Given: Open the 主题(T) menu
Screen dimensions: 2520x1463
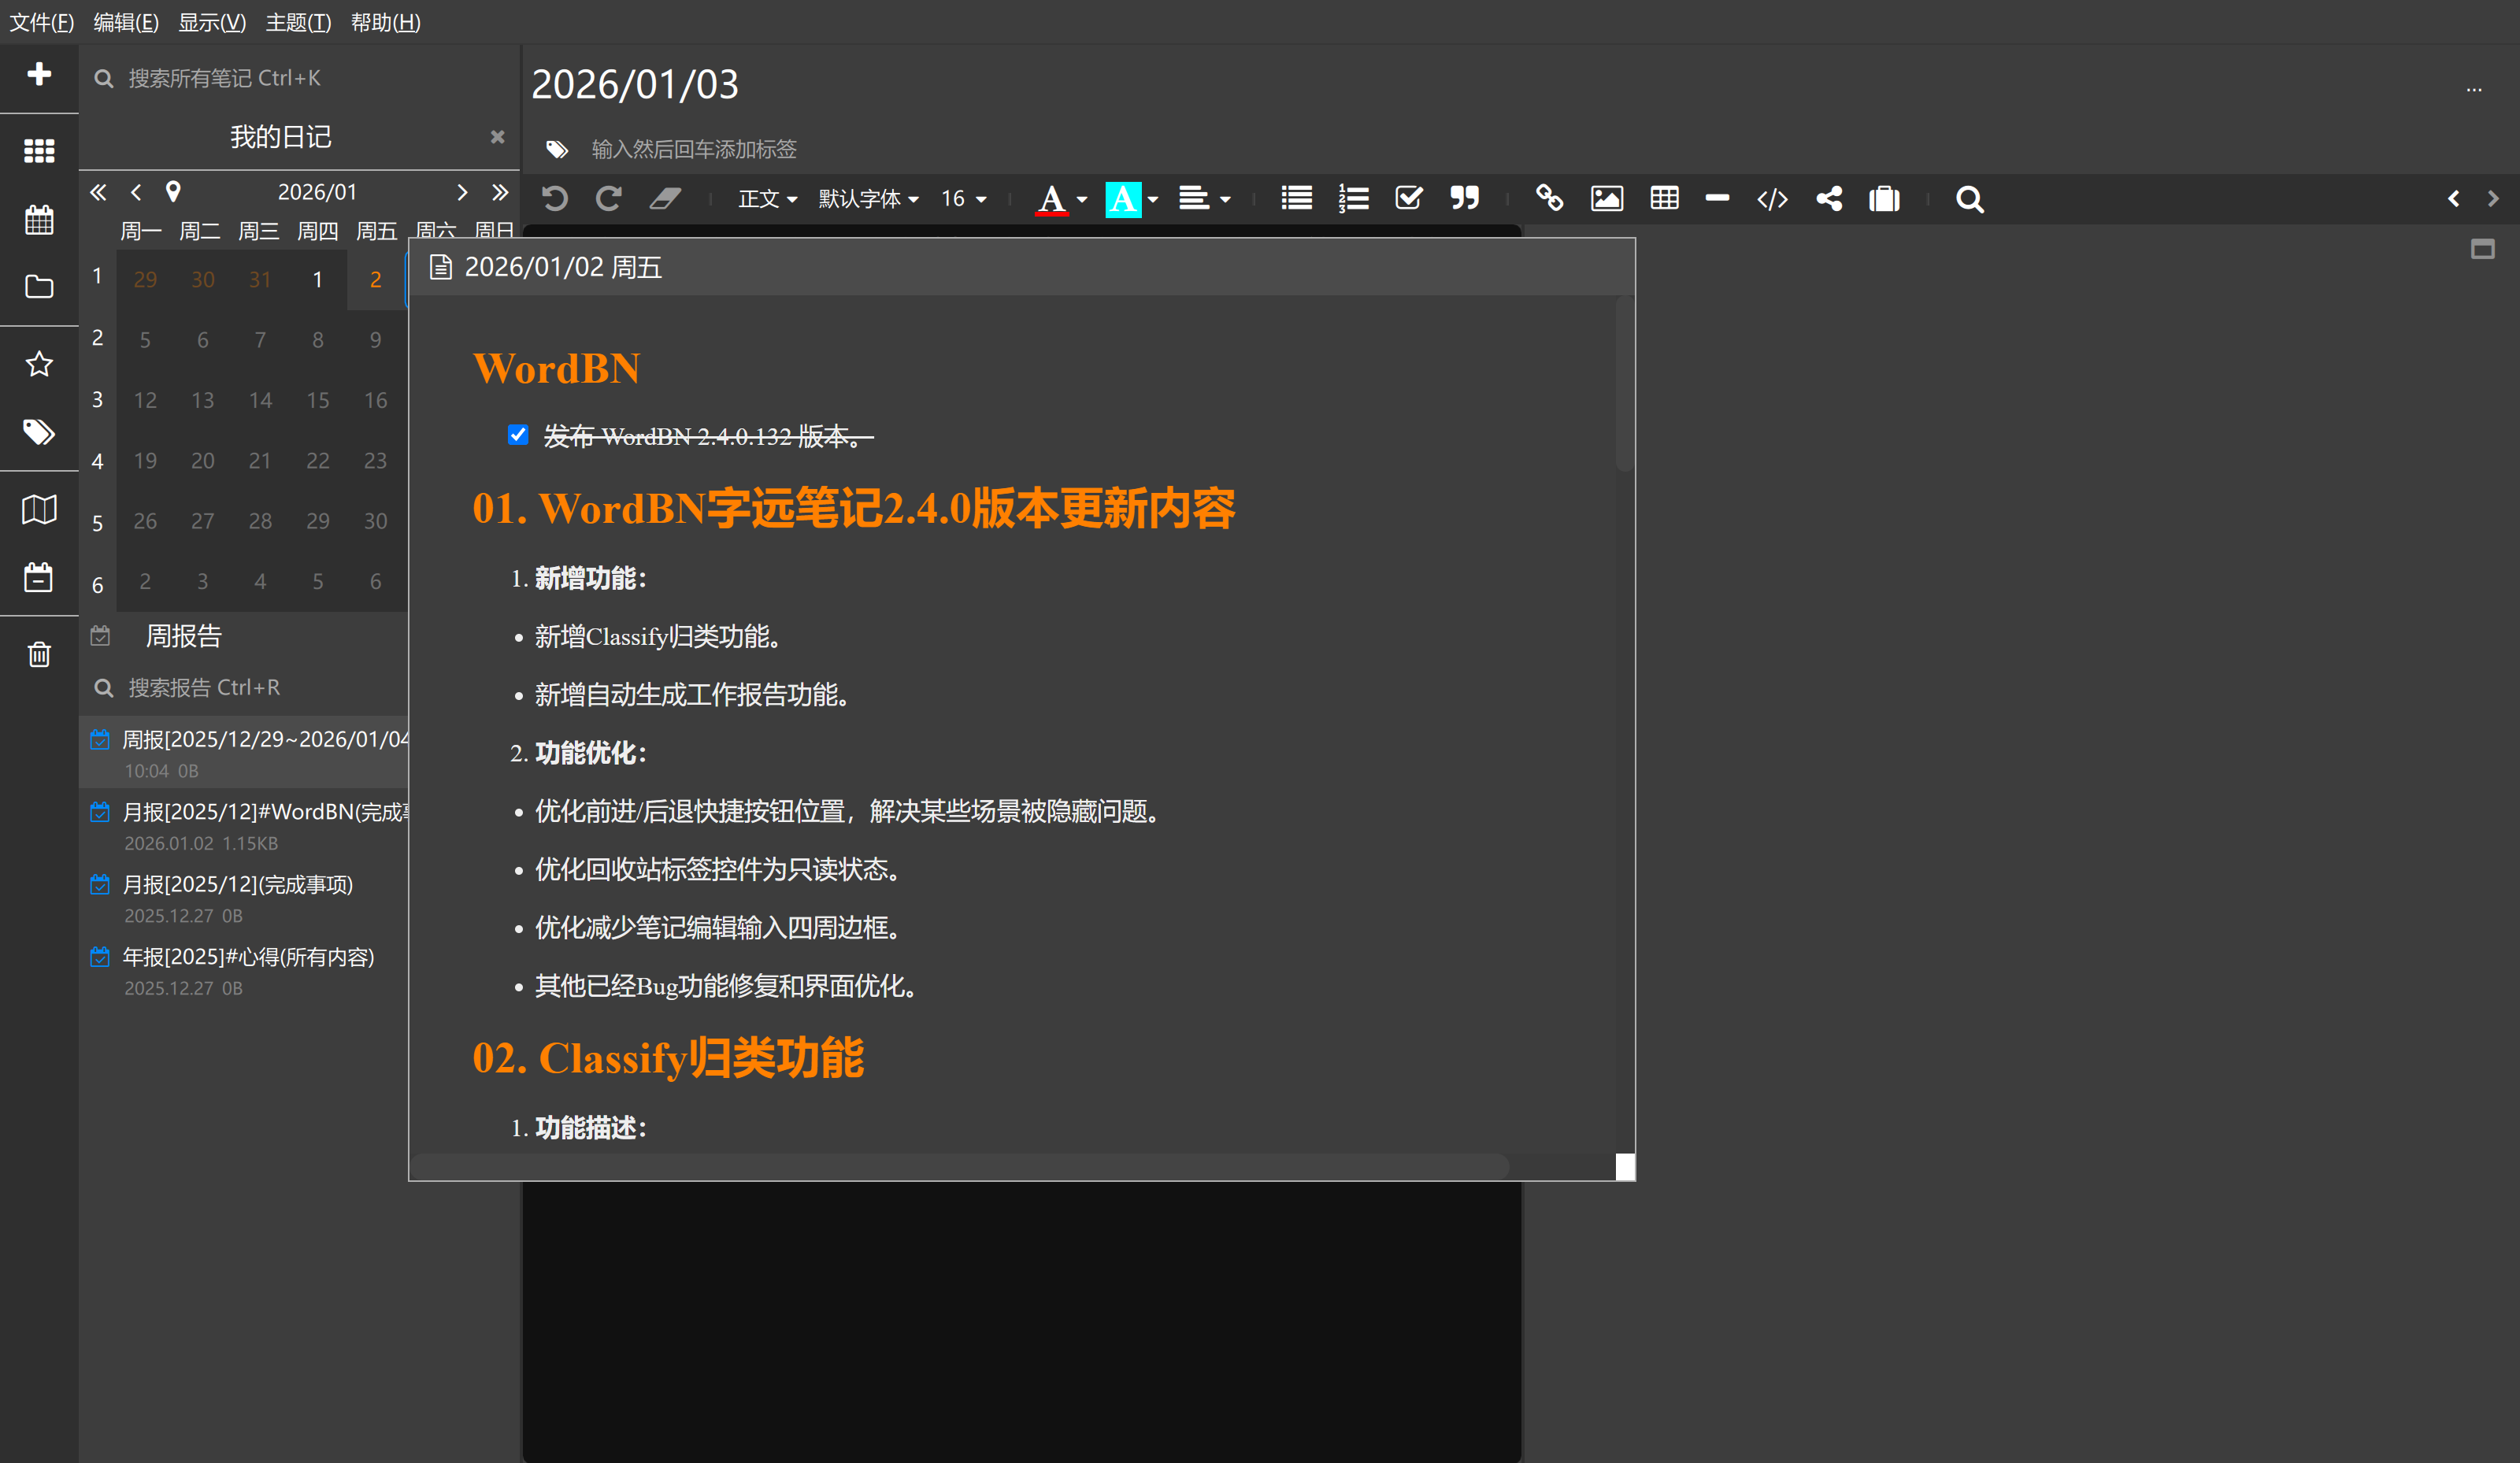Looking at the screenshot, I should 298,22.
